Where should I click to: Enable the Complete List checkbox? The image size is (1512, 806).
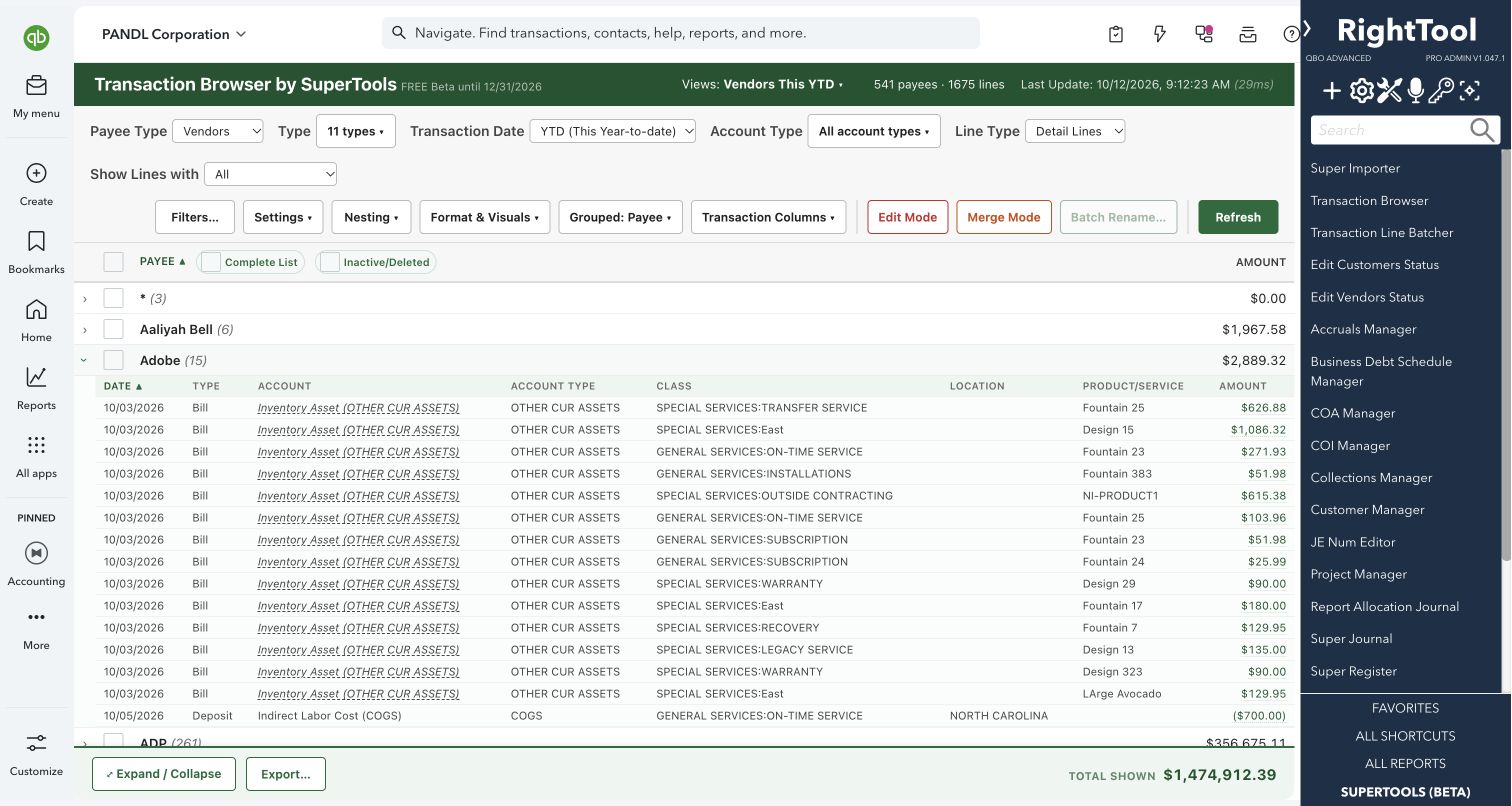coord(211,262)
